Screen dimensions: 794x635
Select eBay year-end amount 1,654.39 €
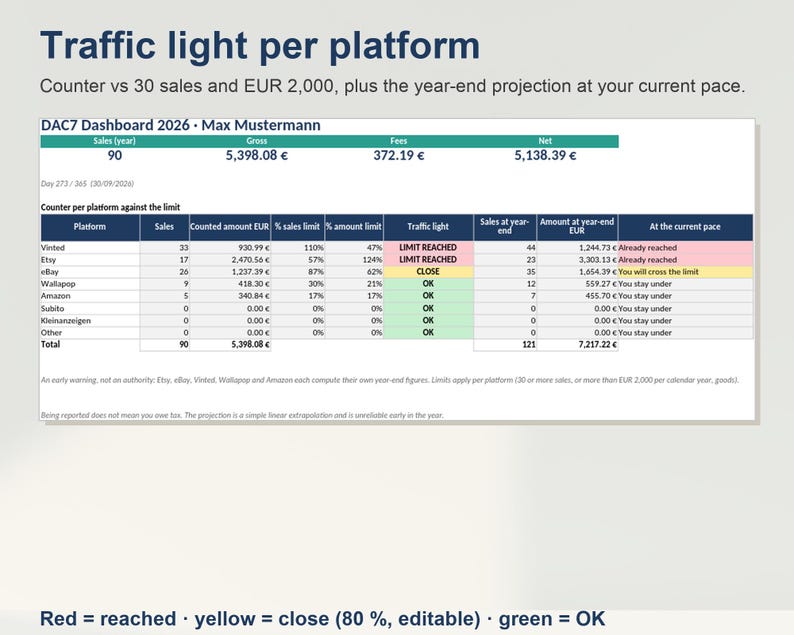(x=577, y=272)
